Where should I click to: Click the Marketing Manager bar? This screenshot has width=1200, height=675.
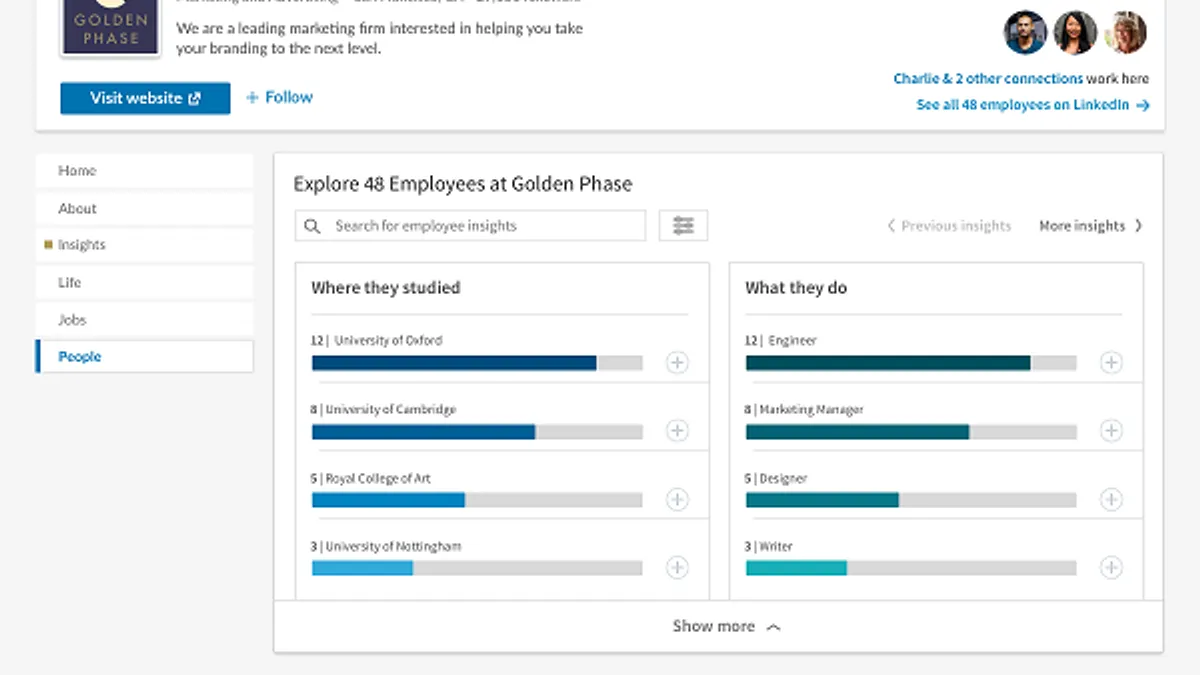(x=911, y=432)
